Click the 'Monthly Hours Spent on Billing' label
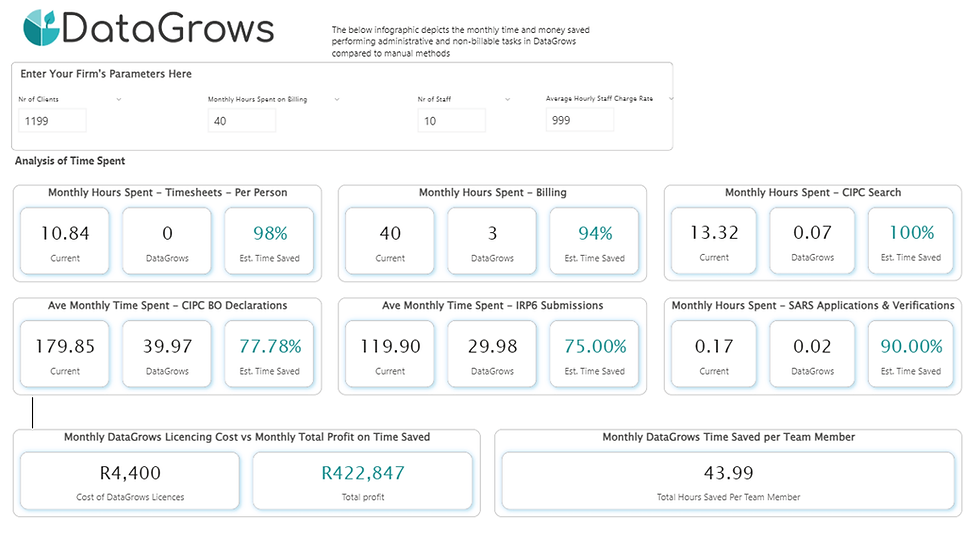This screenshot has height=538, width=980. tap(257, 99)
